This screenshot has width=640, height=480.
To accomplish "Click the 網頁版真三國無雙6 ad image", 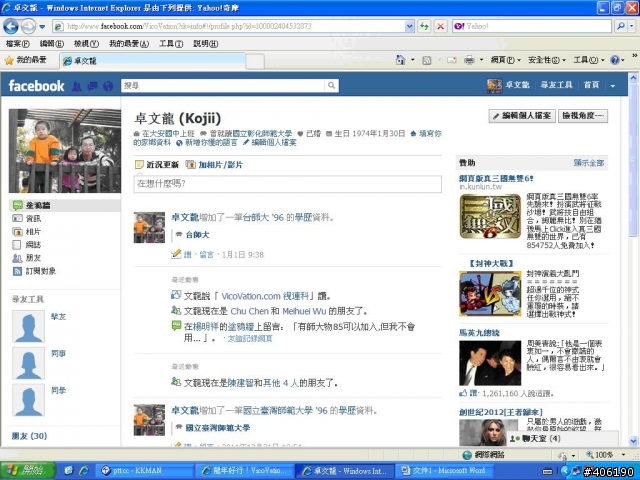I will (490, 216).
